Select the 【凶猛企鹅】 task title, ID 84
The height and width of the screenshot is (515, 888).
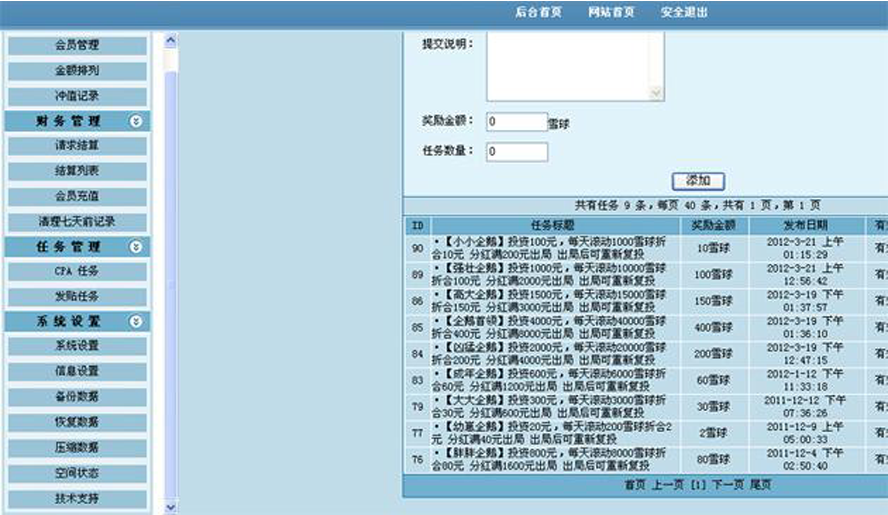click(548, 354)
